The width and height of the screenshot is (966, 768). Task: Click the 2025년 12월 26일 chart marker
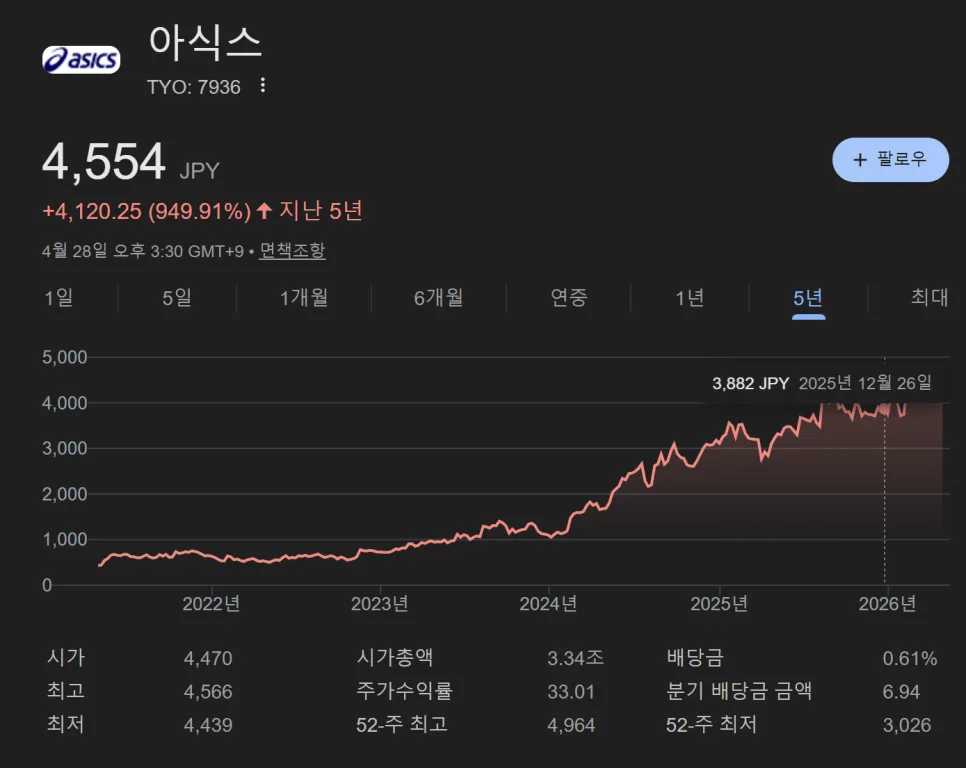point(885,409)
